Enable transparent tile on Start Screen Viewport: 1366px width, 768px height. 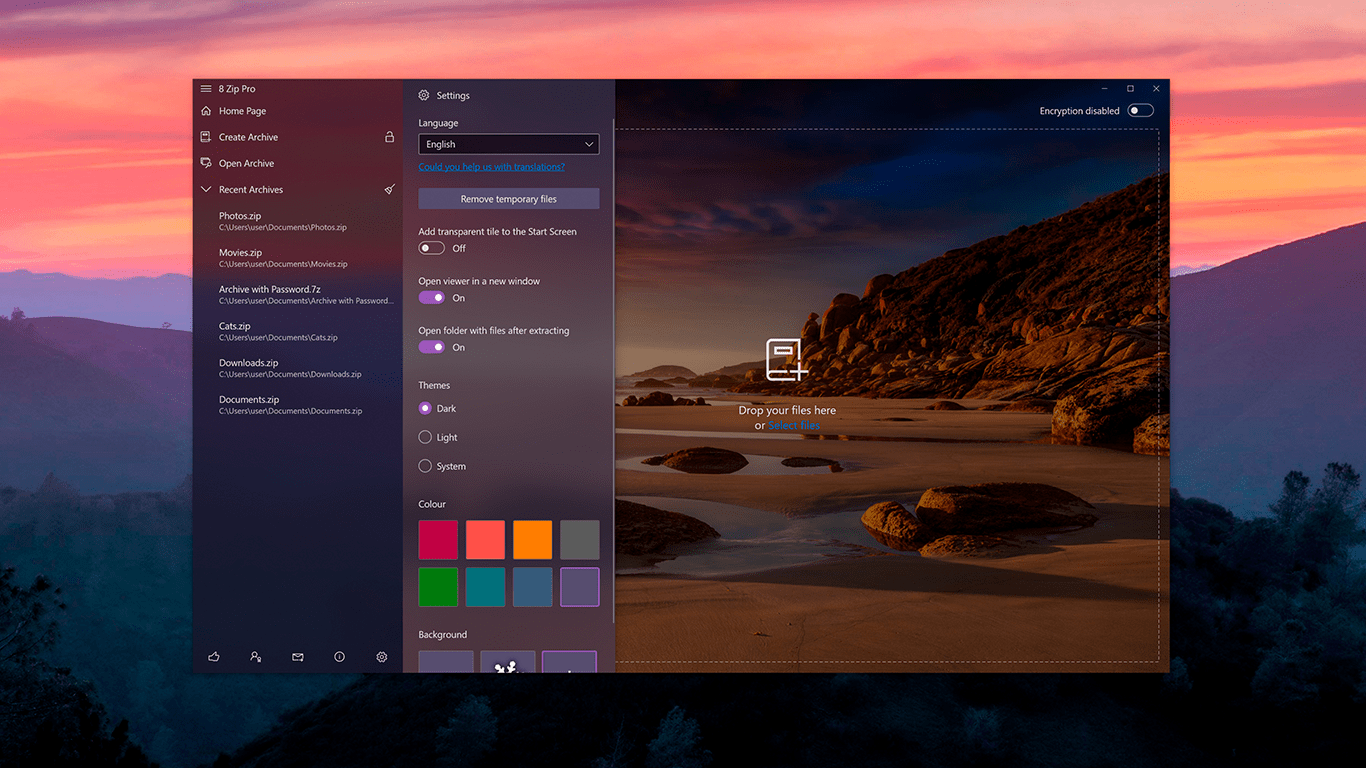tap(432, 248)
